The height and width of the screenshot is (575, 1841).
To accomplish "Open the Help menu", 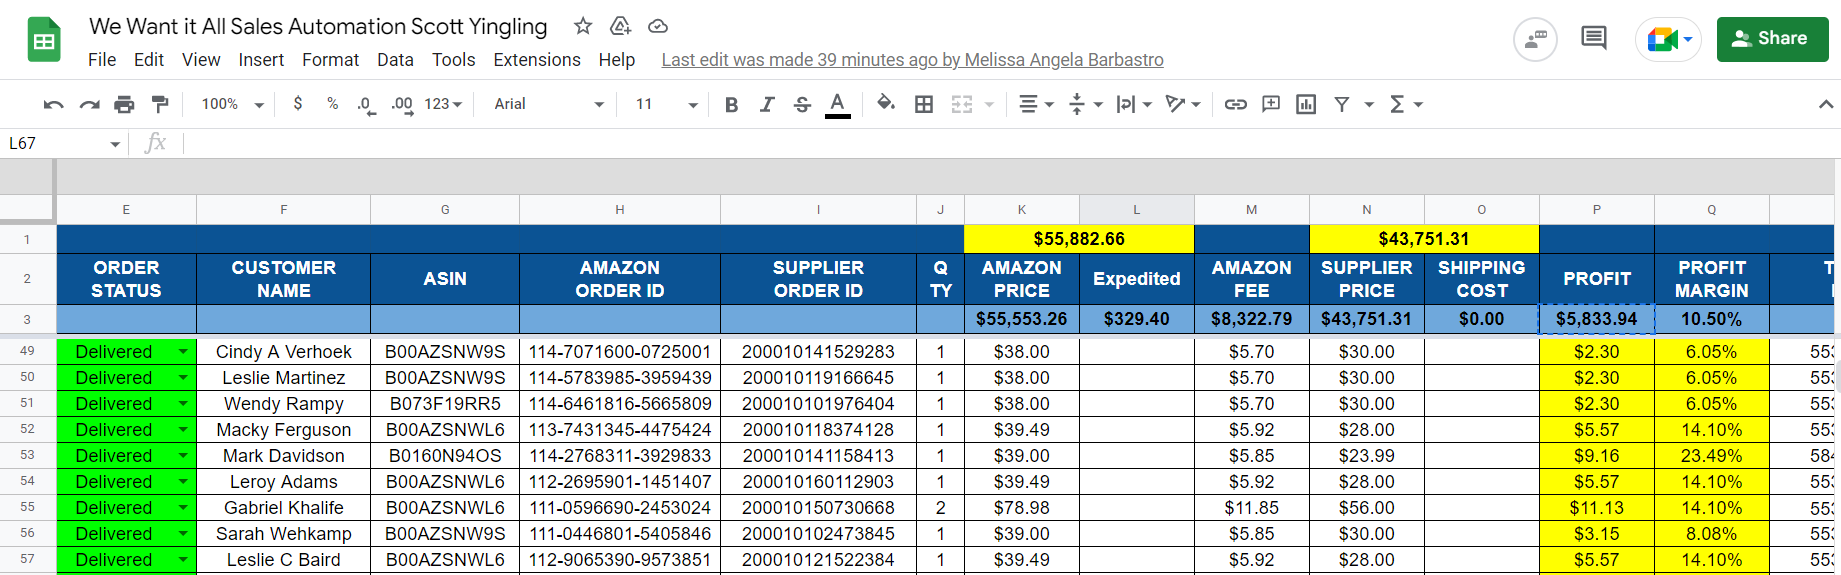I will coord(617,60).
